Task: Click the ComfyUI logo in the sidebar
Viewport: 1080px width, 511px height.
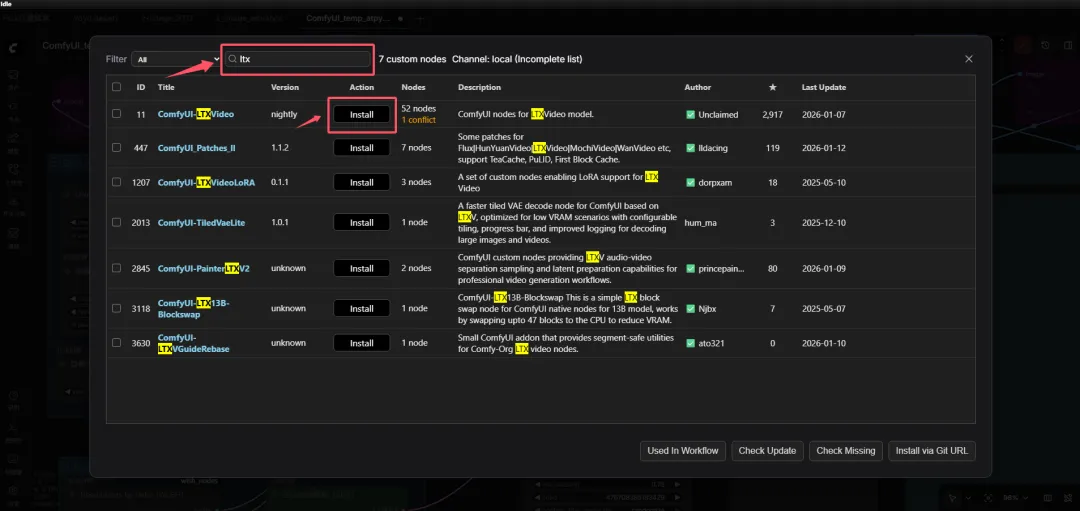Action: pos(14,48)
